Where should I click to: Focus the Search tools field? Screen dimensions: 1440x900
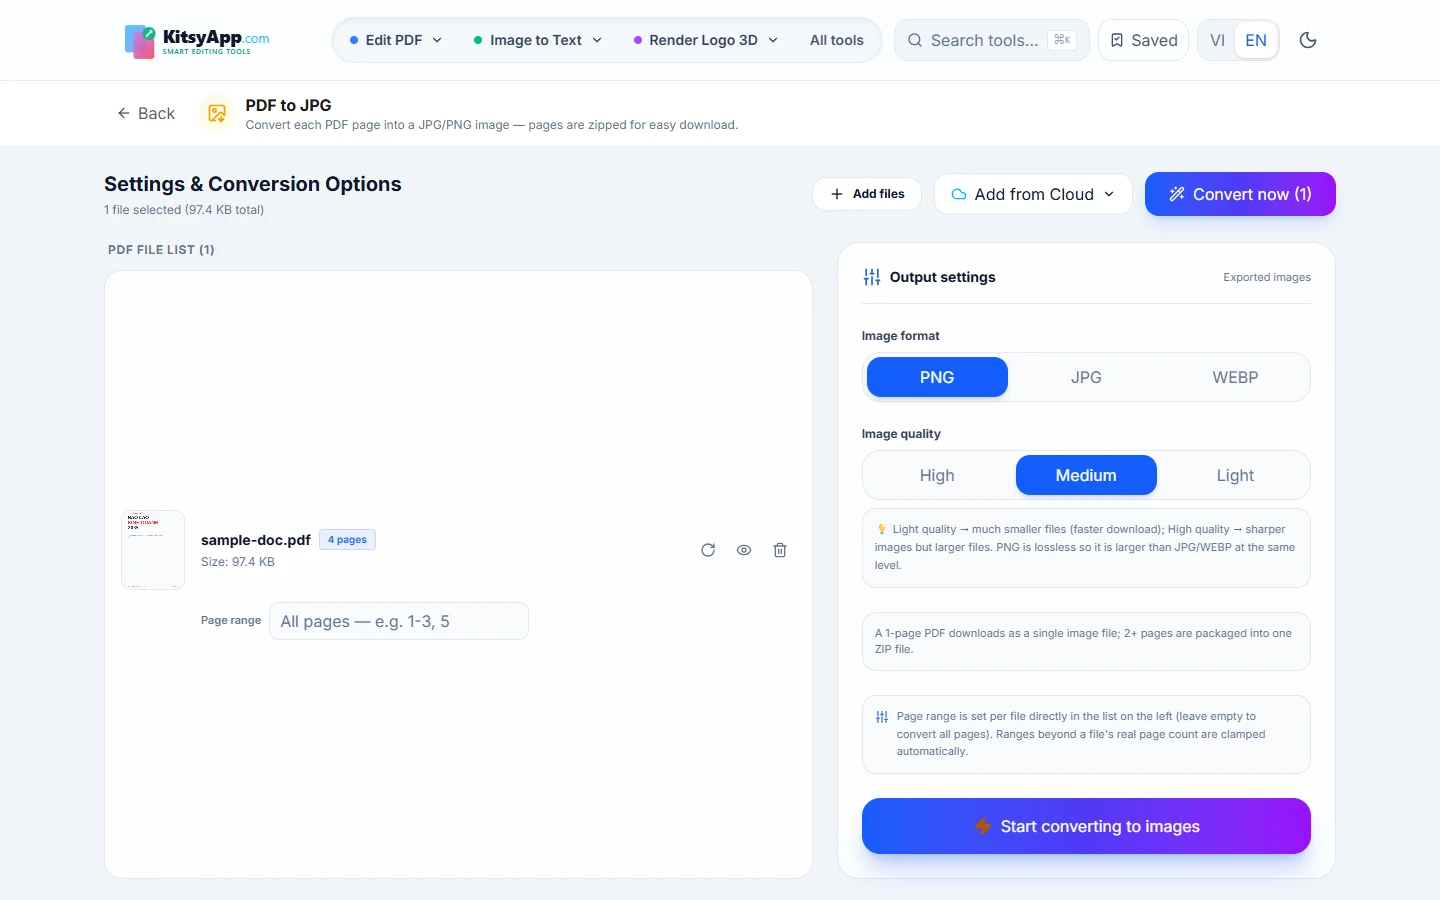pos(991,40)
